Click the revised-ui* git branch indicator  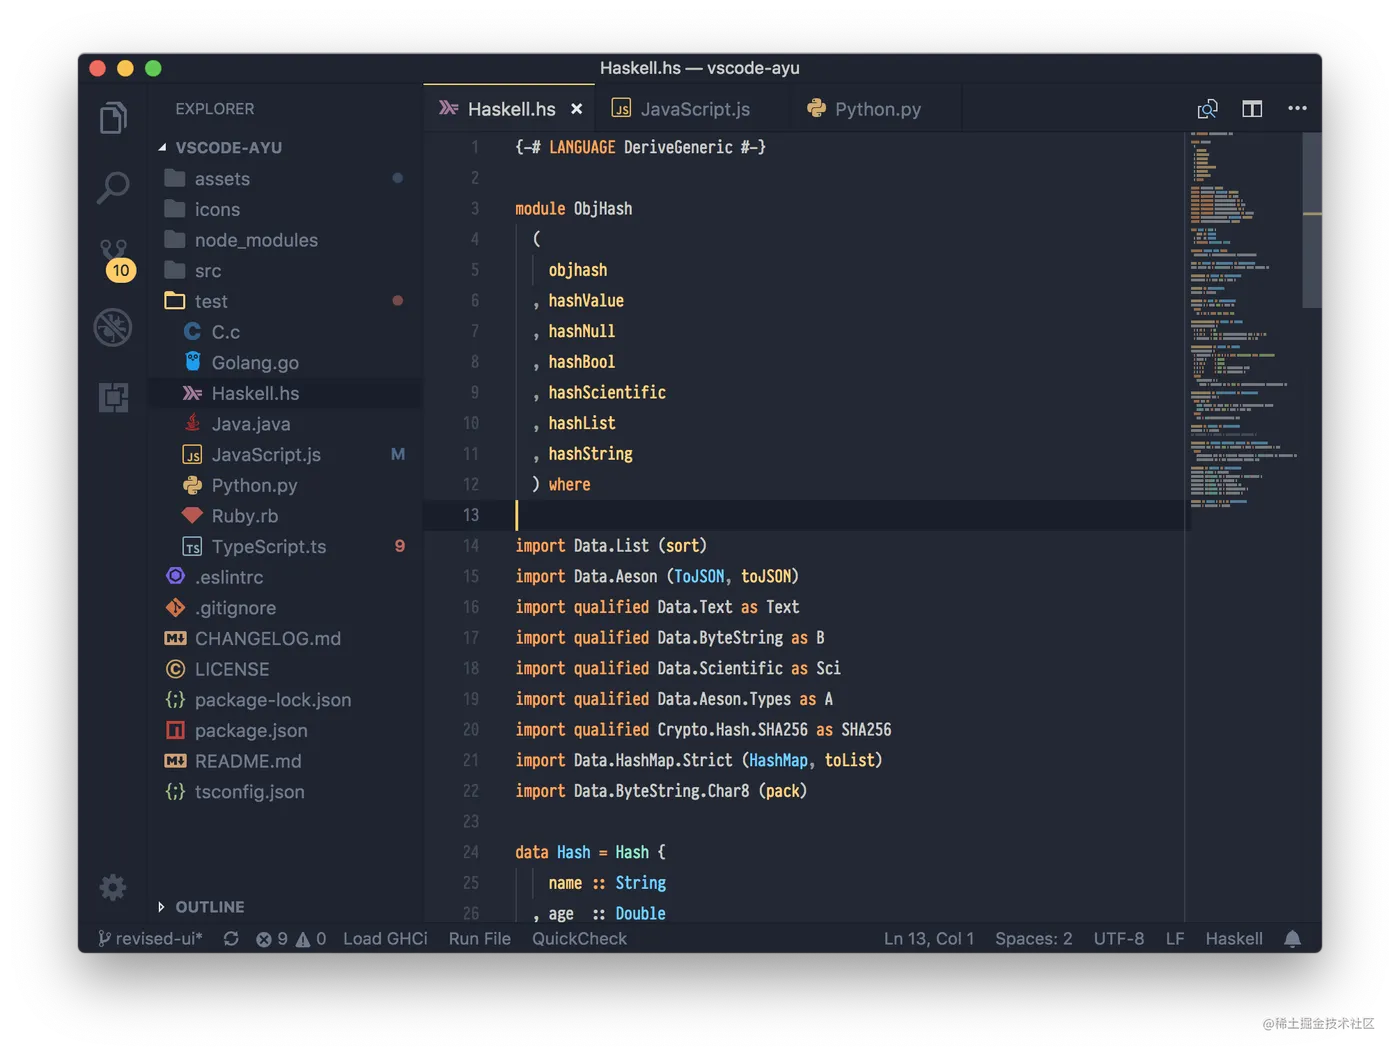pyautogui.click(x=150, y=939)
